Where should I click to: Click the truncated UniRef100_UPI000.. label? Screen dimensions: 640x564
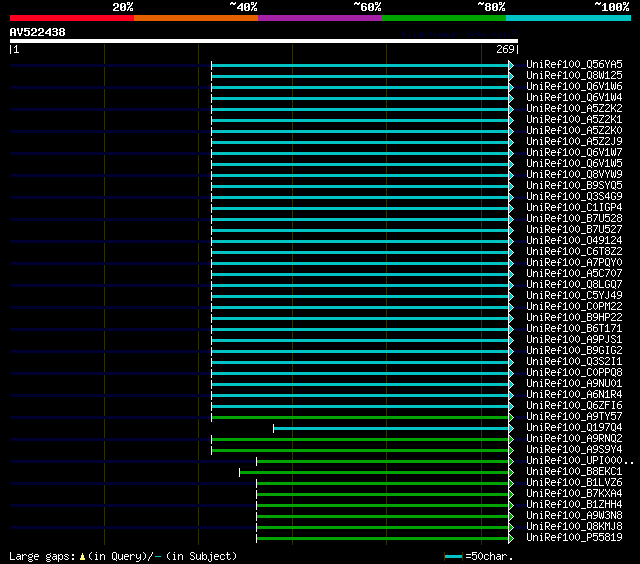(580, 461)
